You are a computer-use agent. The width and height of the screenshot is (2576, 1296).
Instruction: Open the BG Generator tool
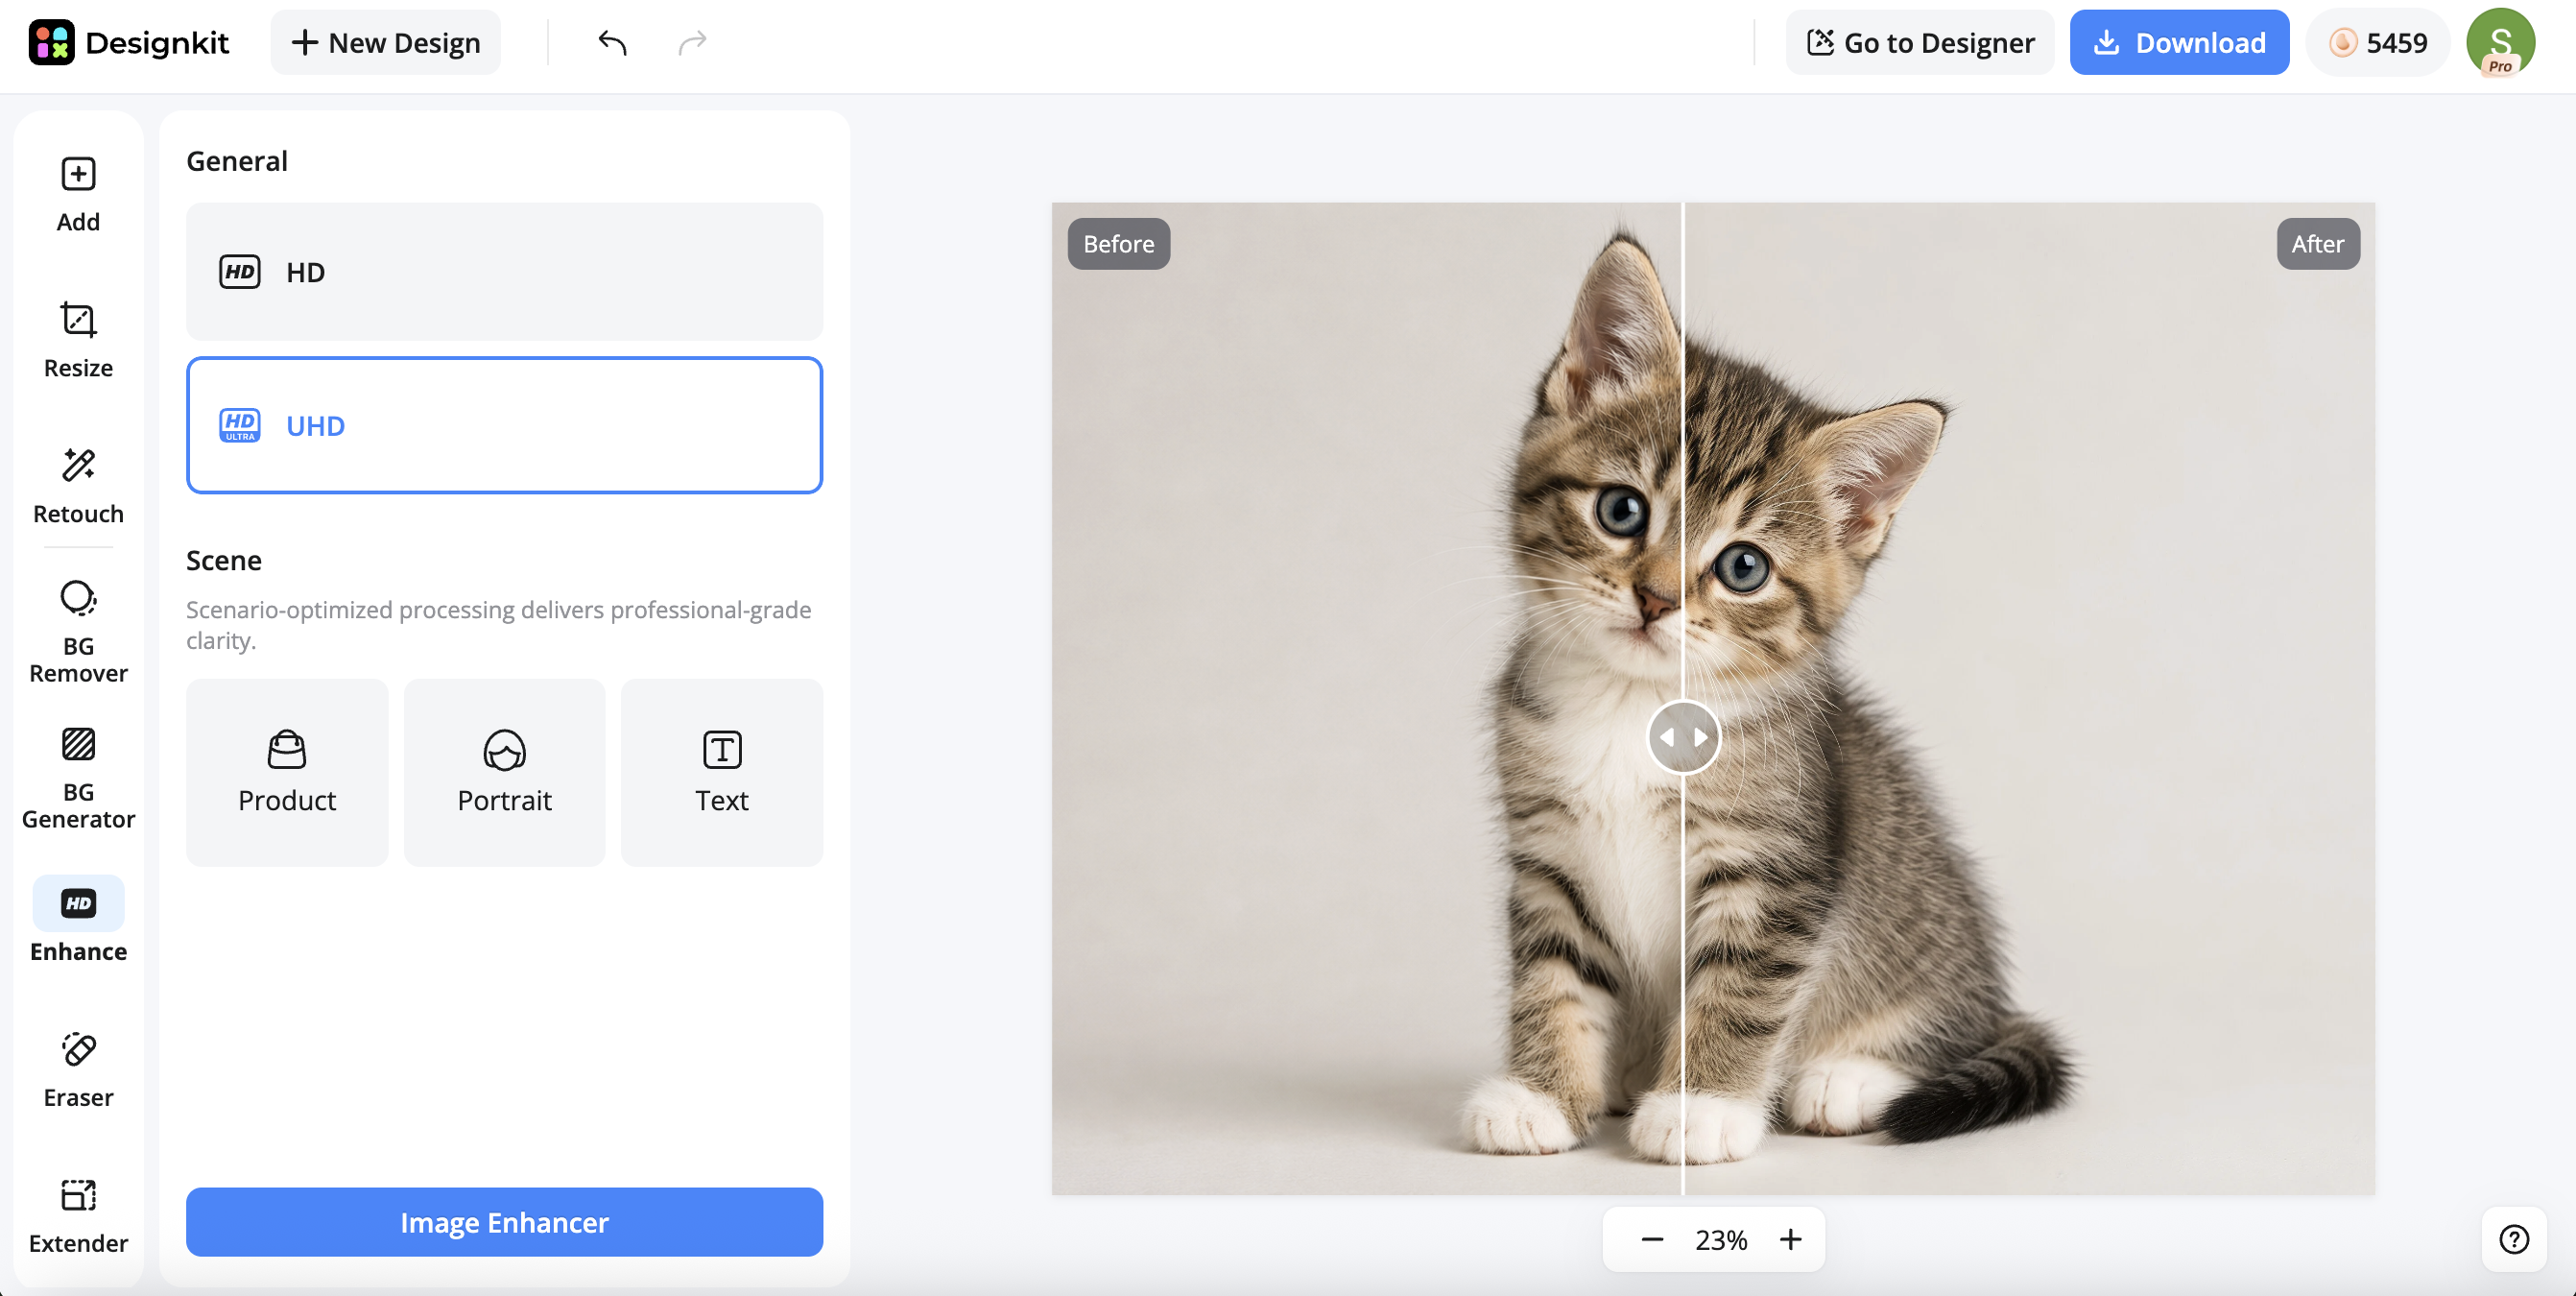[78, 778]
